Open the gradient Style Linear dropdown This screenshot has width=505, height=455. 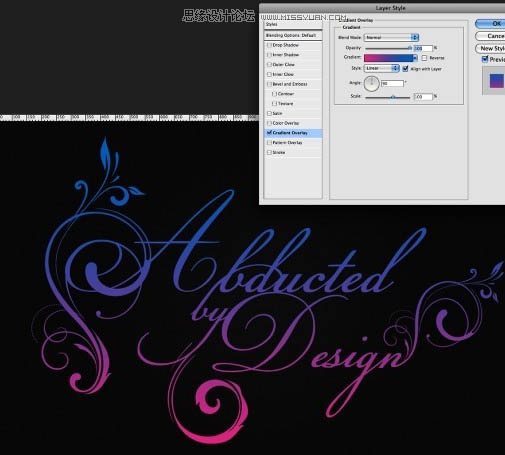tap(381, 68)
